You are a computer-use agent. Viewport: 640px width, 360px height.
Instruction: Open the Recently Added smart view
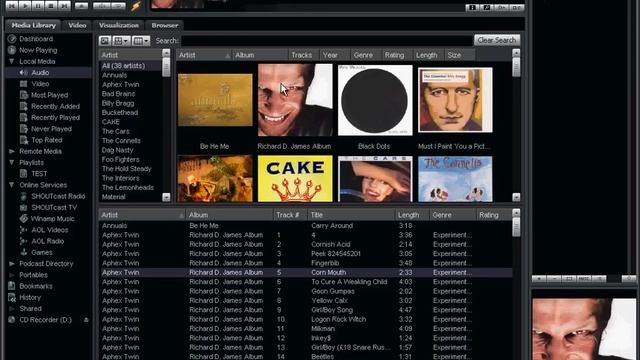[56, 106]
